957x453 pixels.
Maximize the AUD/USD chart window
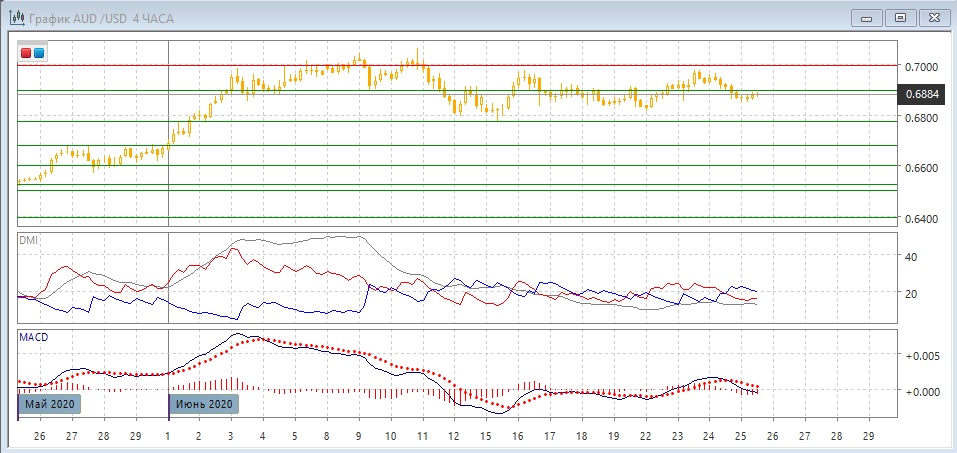[900, 18]
